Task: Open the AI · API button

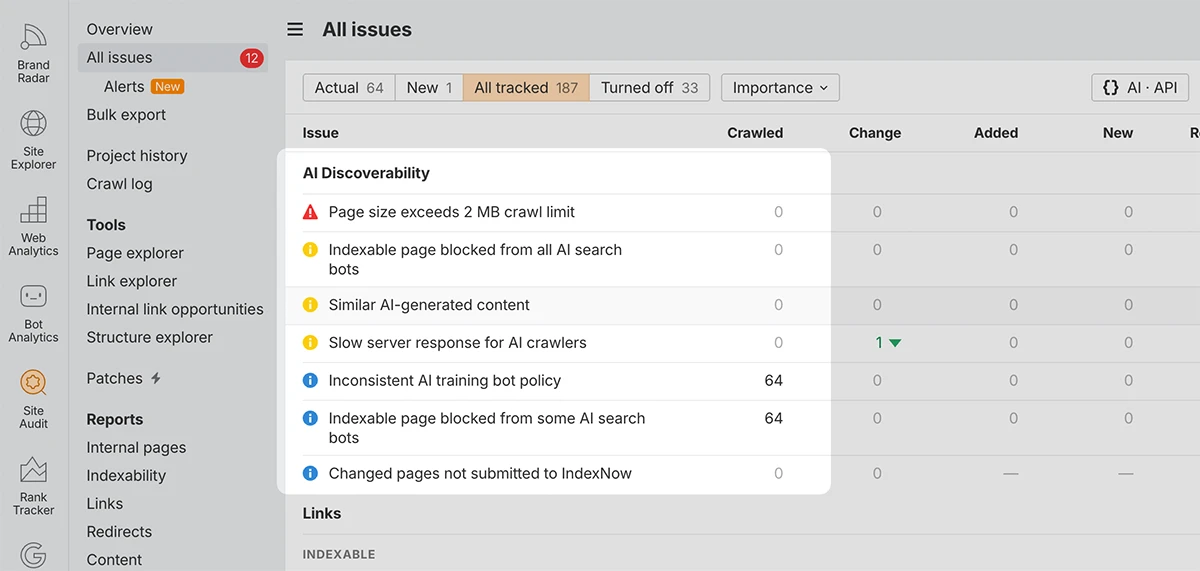Action: click(x=1140, y=88)
